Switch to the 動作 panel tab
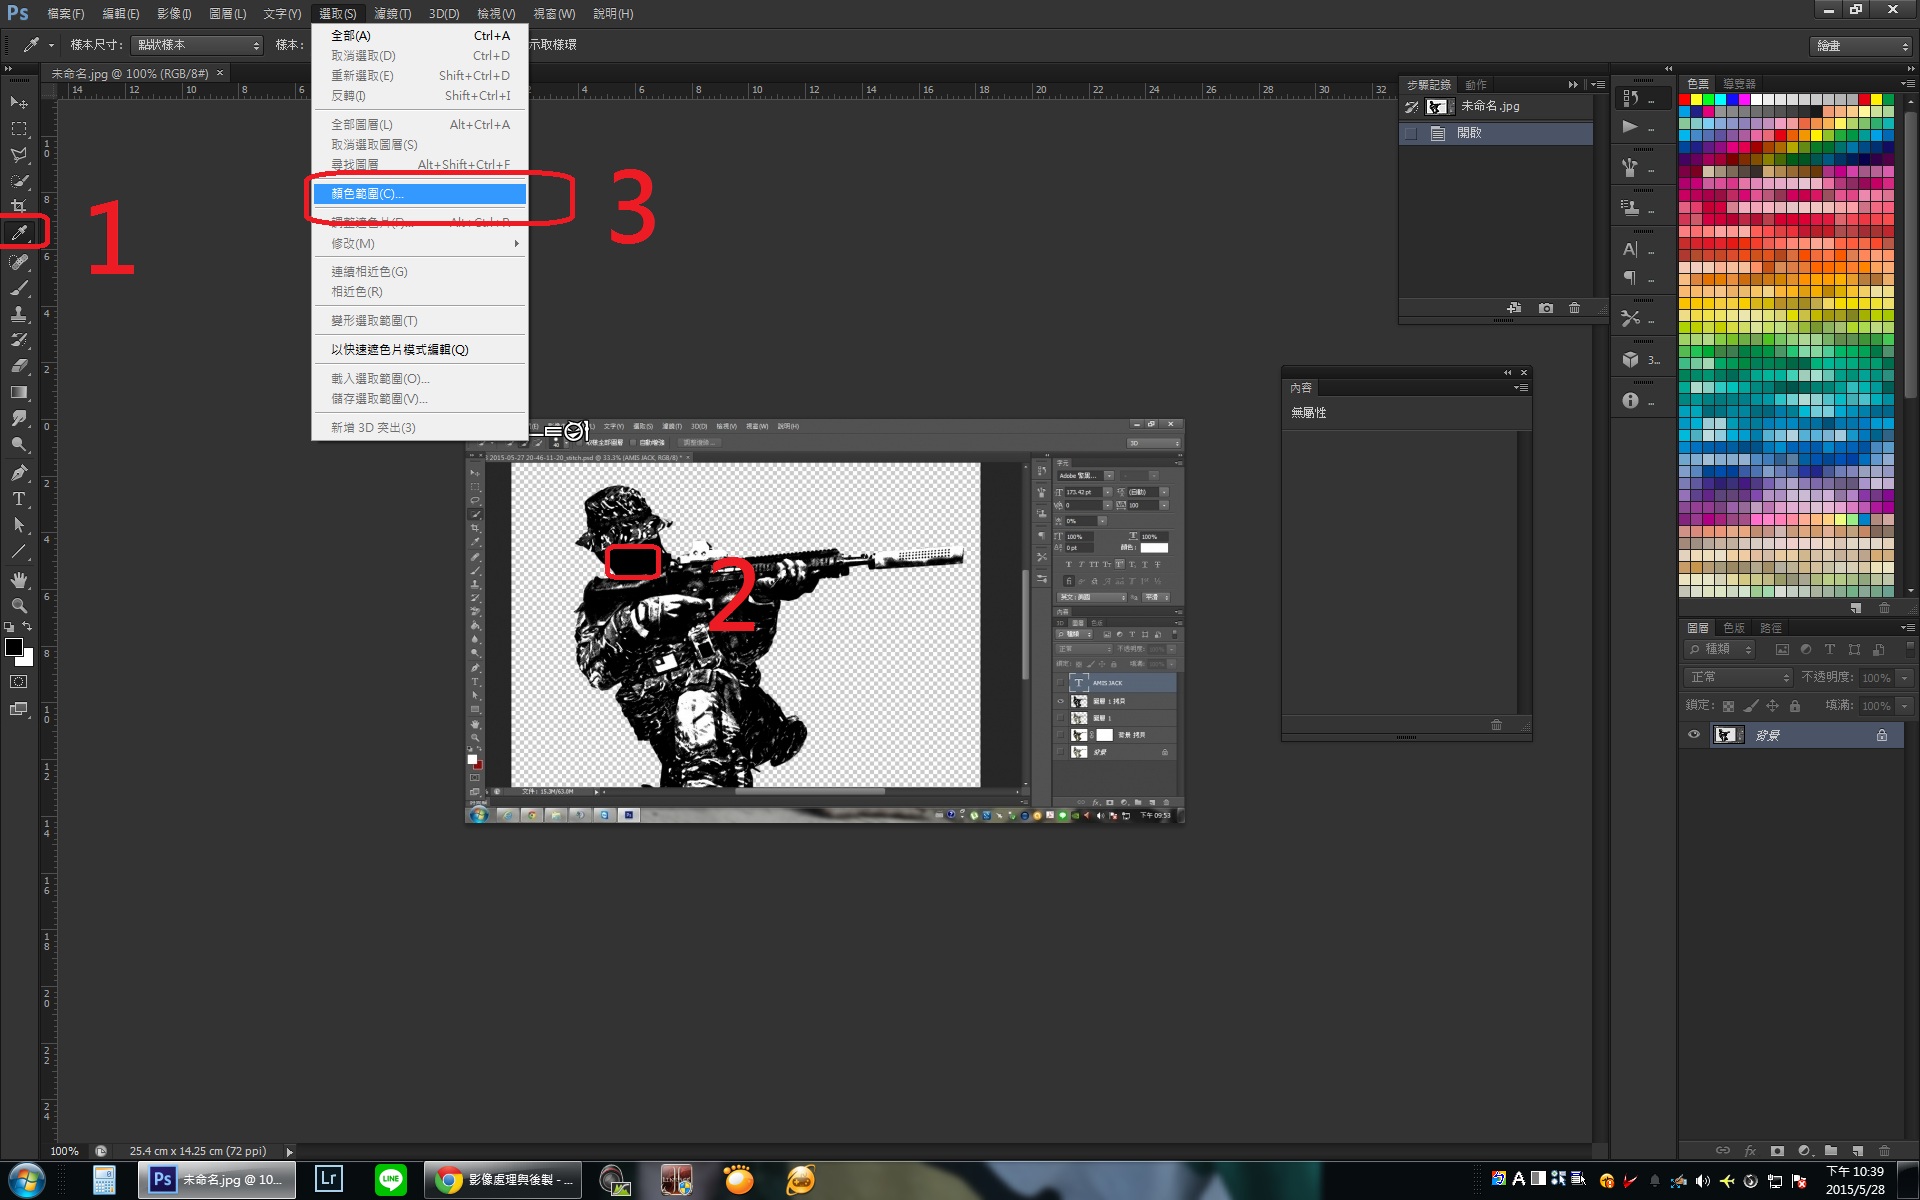Image resolution: width=1920 pixels, height=1200 pixels. point(1476,85)
